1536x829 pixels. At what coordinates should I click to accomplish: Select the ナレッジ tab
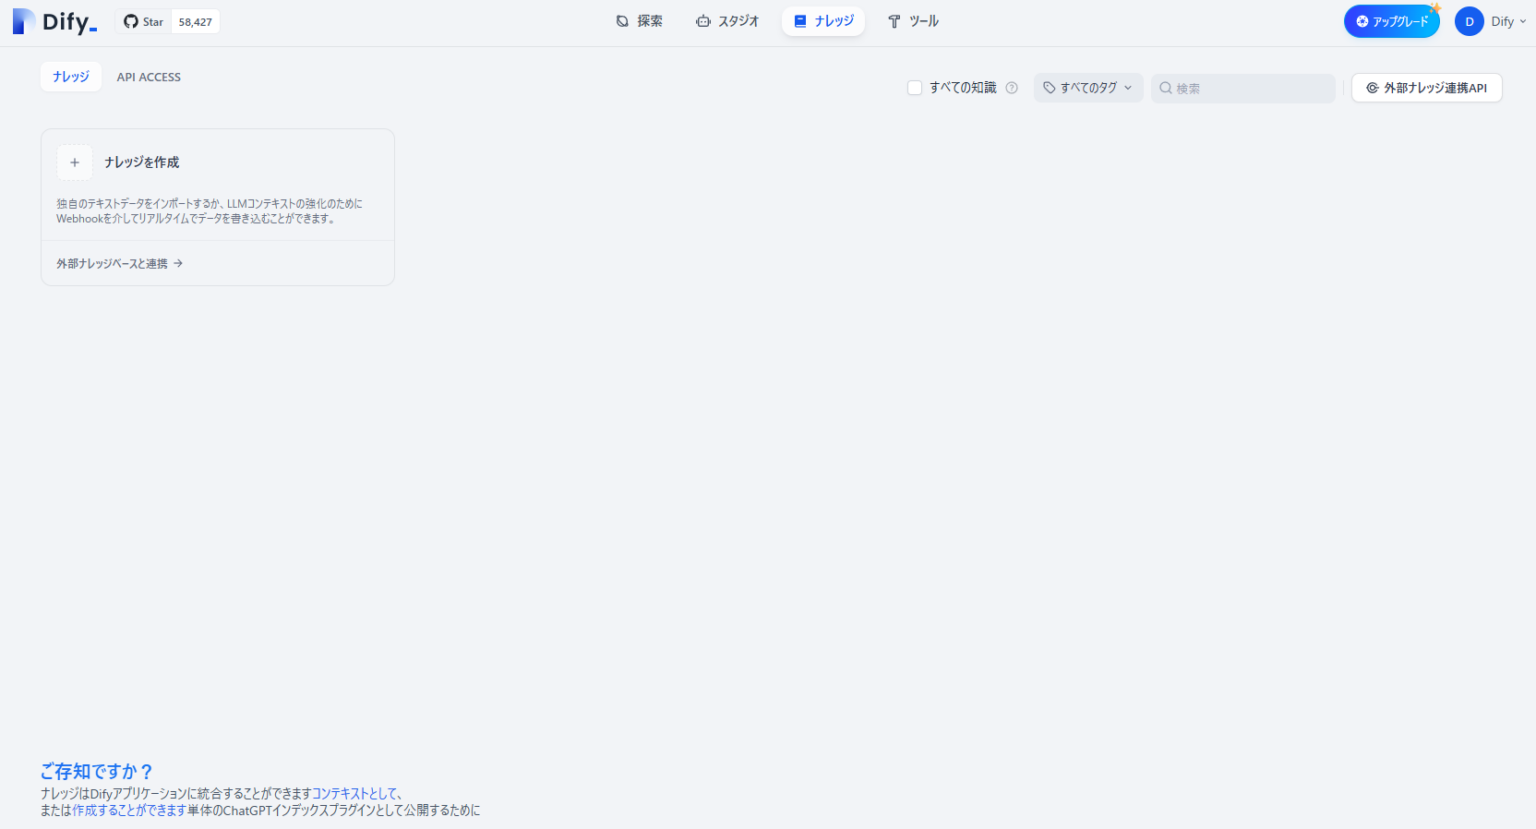[70, 76]
